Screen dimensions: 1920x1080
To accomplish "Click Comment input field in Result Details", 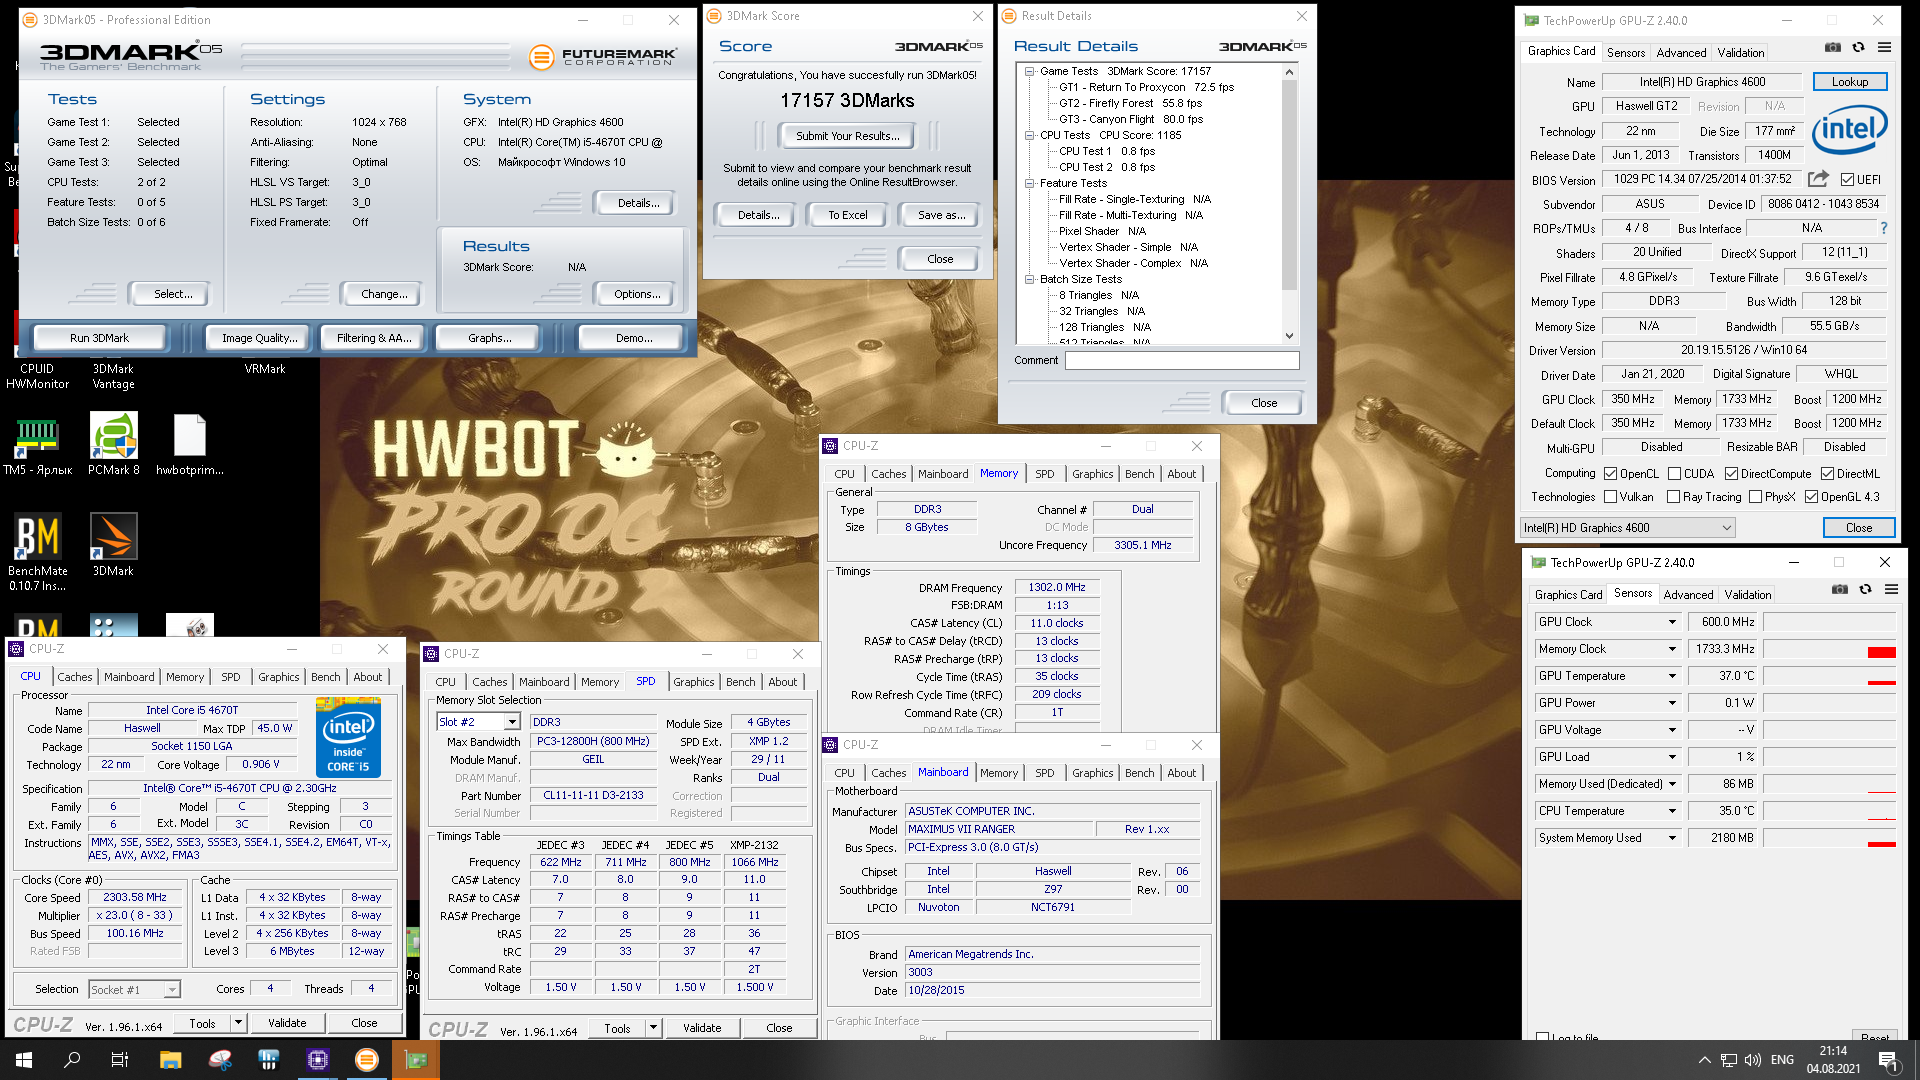I will pos(1182,360).
